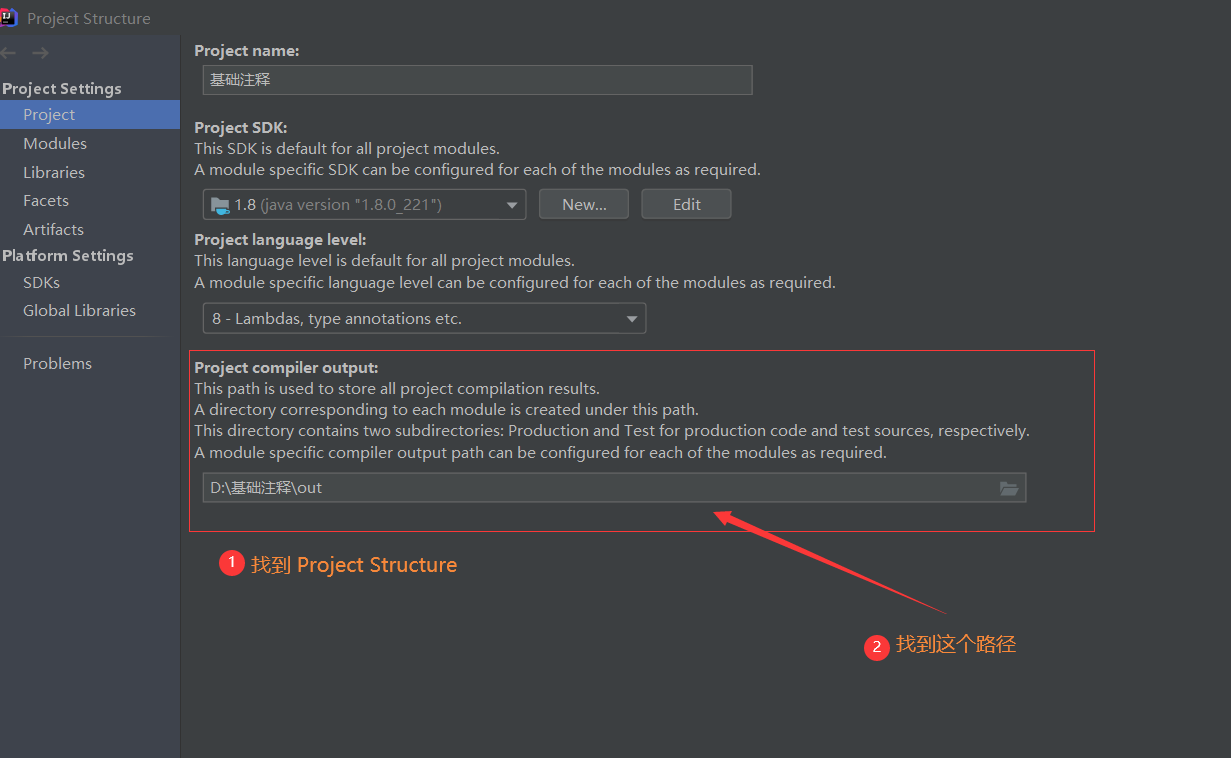Screen dimensions: 1231x758
Task: Click the IntelliJ logo in title bar
Action: point(9,17)
